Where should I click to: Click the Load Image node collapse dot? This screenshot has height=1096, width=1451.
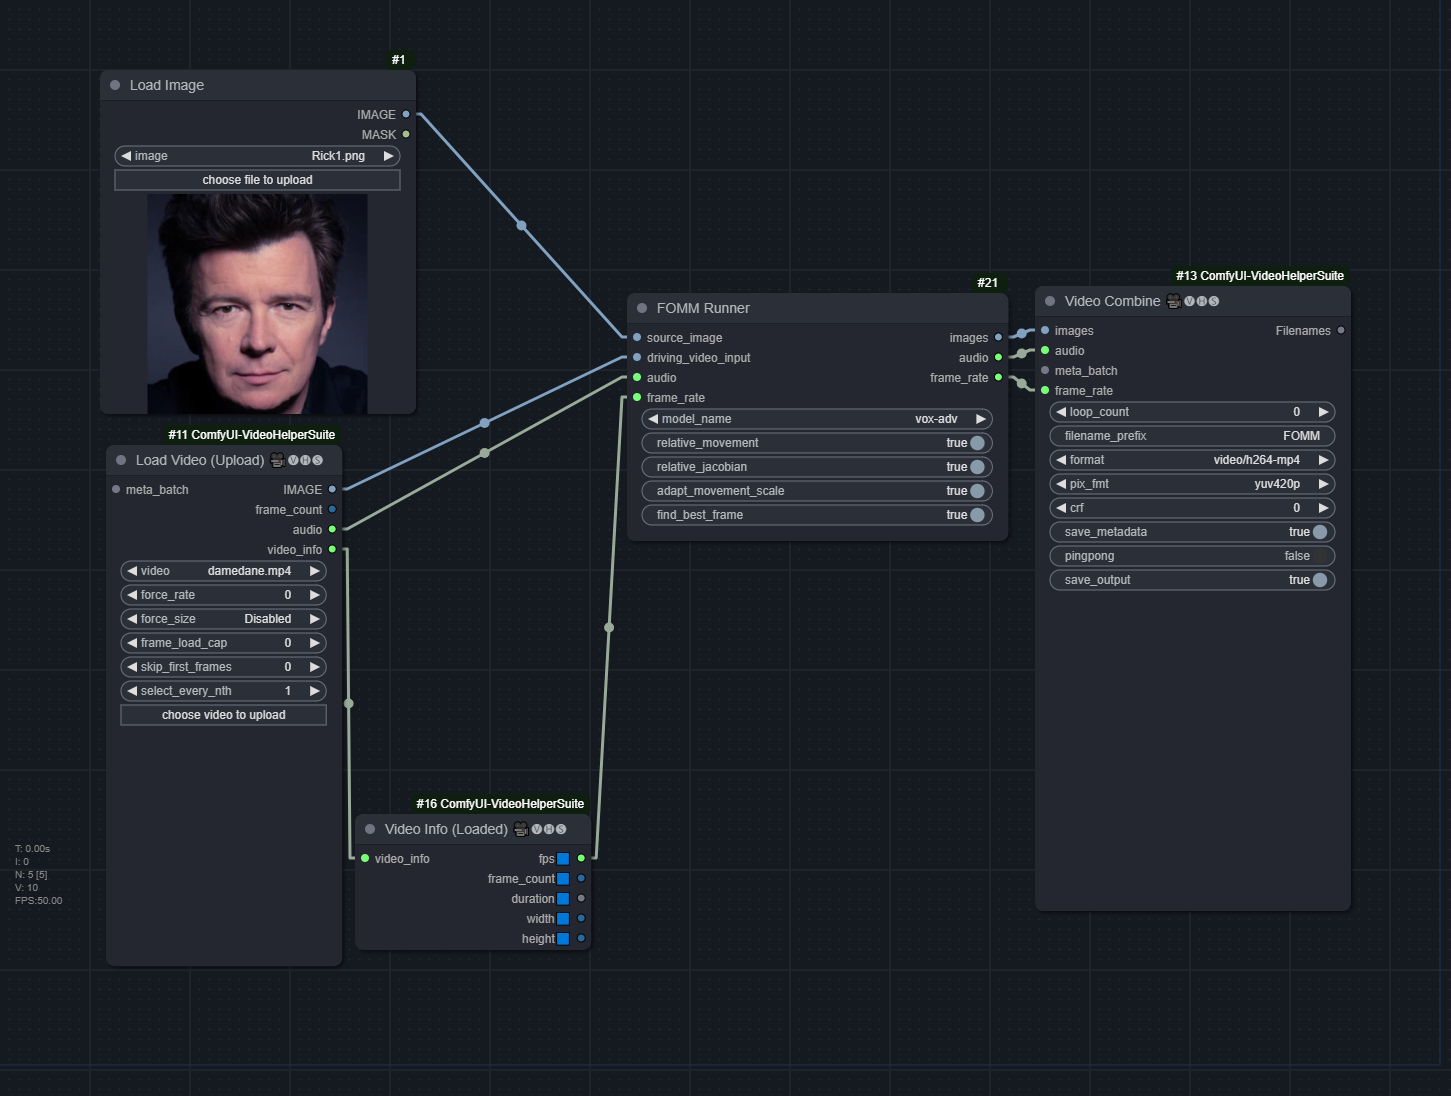click(x=115, y=85)
